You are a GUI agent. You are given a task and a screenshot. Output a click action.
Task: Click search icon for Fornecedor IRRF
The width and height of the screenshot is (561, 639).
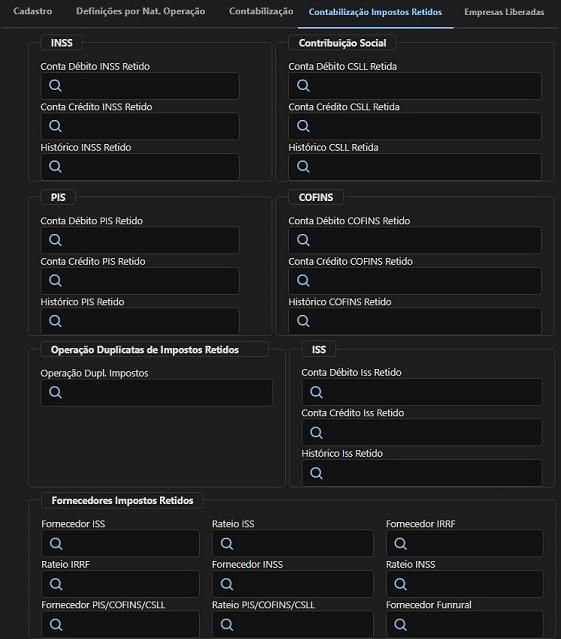(400, 544)
